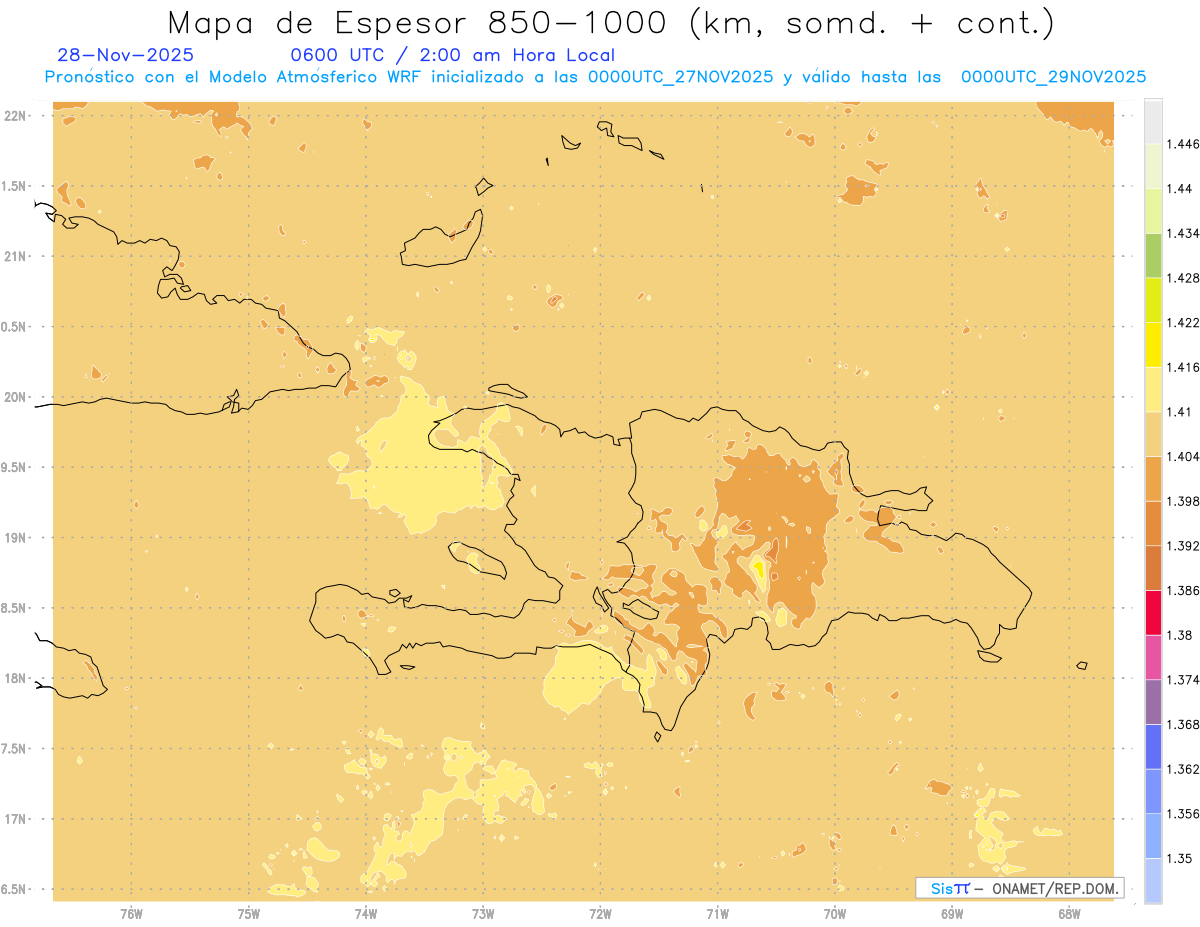This screenshot has width=1200, height=927.
Task: Pick the red colorbar swatch between 1.38 and 1.386
Action: pyautogui.click(x=1153, y=612)
